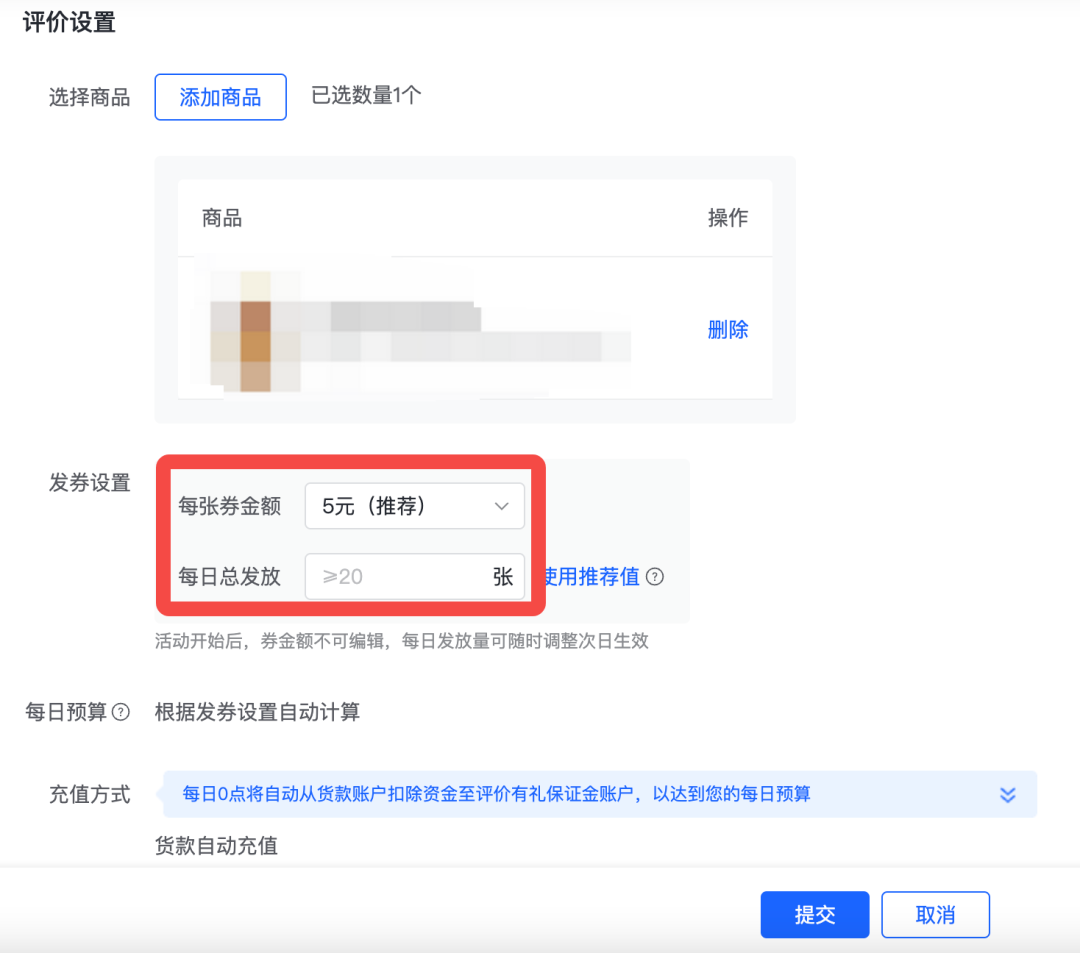Click 添加商品 to add a product

coord(220,97)
